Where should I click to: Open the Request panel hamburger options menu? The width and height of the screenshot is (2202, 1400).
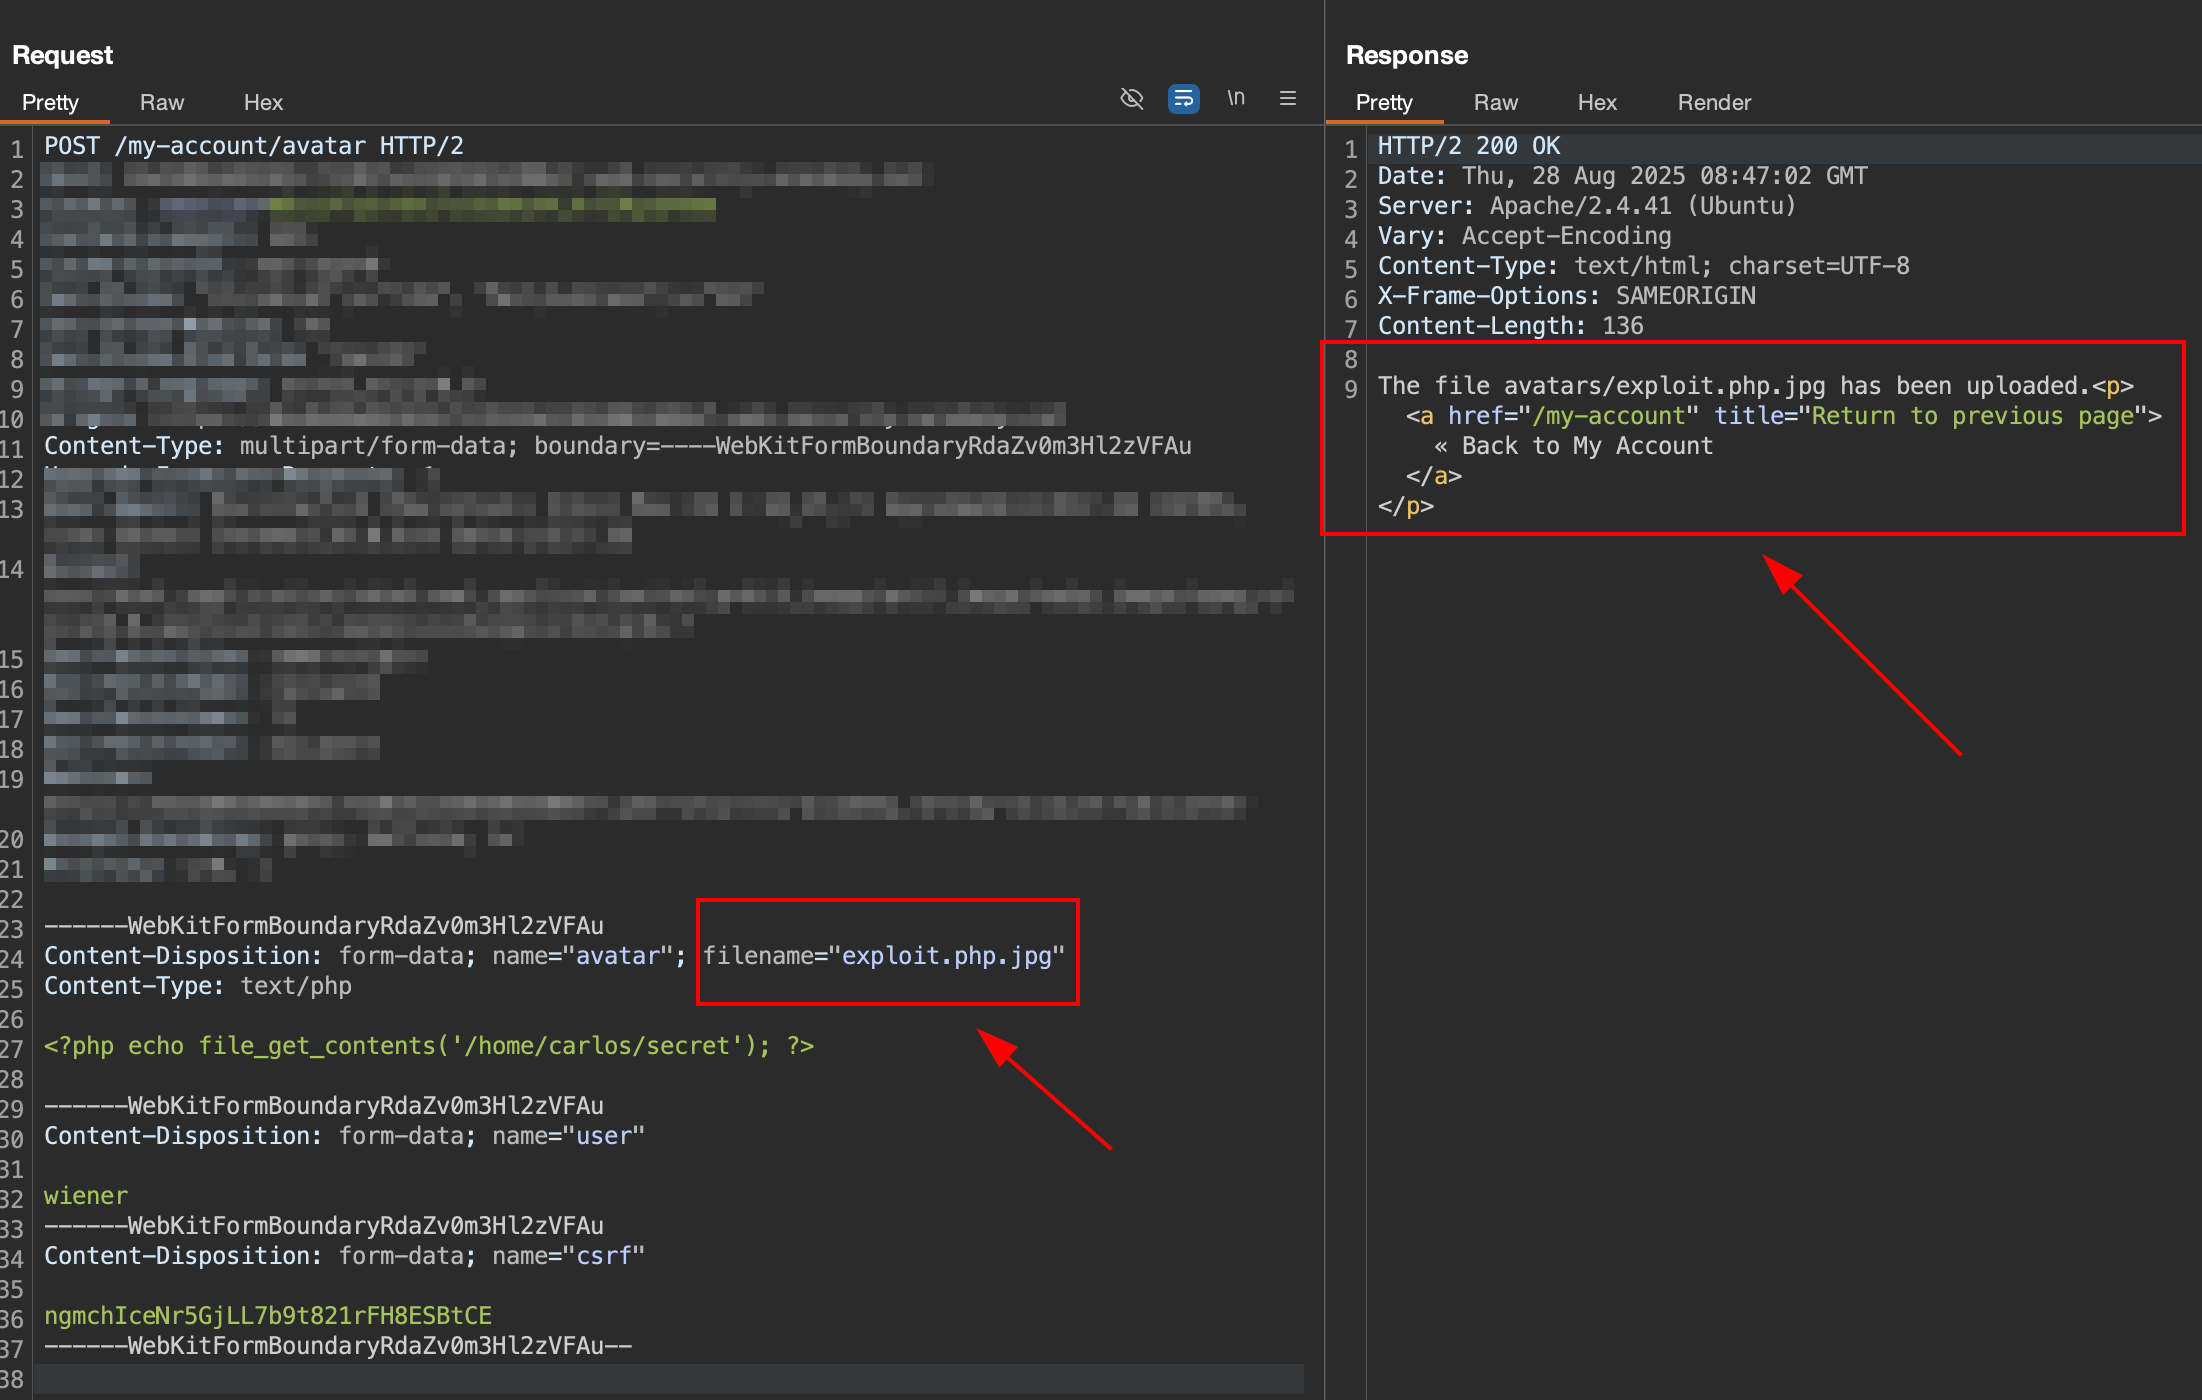point(1288,99)
